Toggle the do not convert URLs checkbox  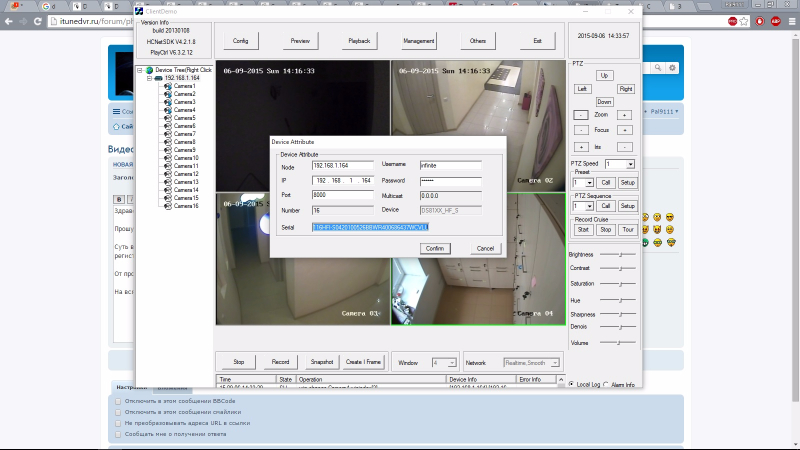click(118, 423)
